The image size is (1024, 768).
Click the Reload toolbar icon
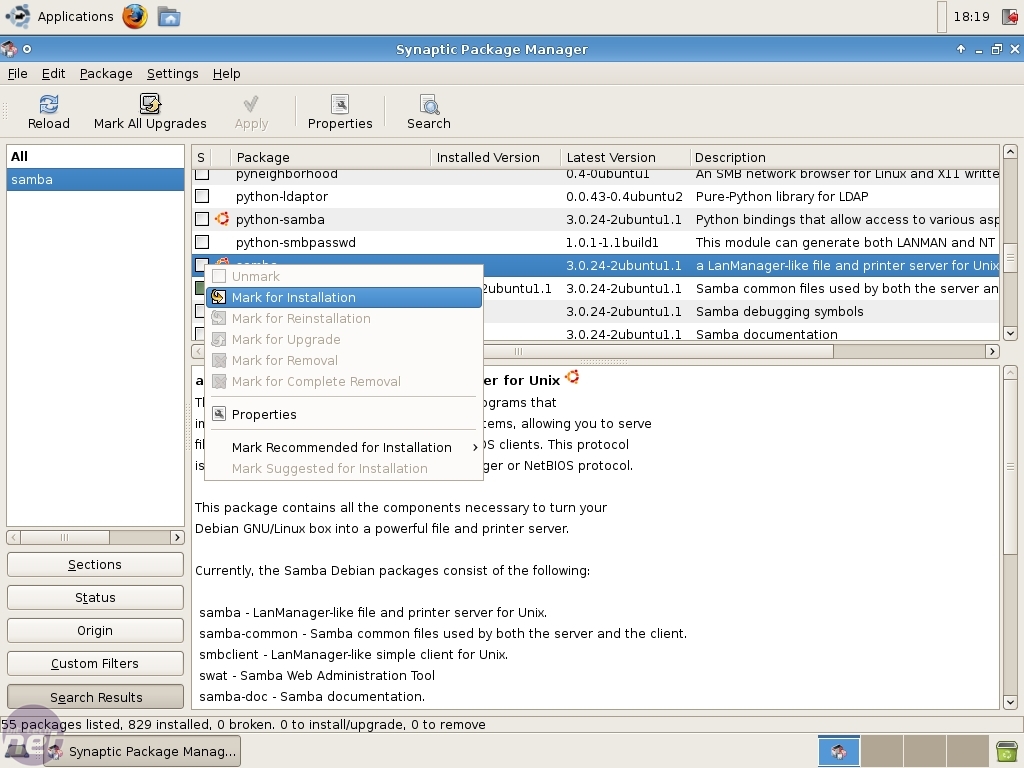point(49,104)
